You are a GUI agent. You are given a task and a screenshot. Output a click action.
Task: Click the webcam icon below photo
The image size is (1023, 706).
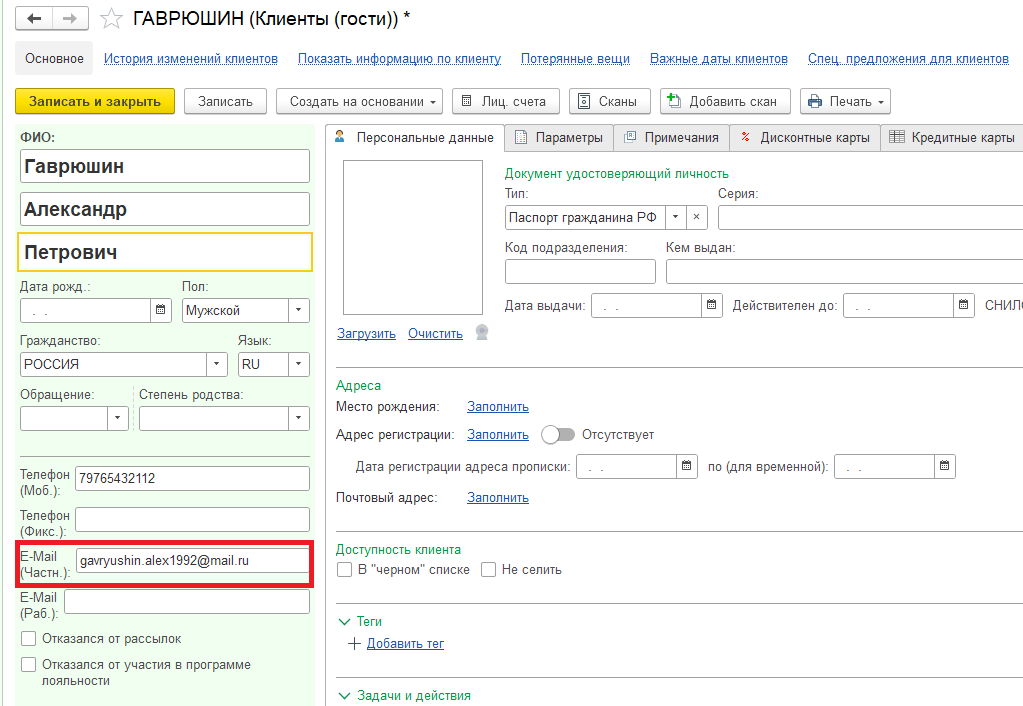coord(482,333)
